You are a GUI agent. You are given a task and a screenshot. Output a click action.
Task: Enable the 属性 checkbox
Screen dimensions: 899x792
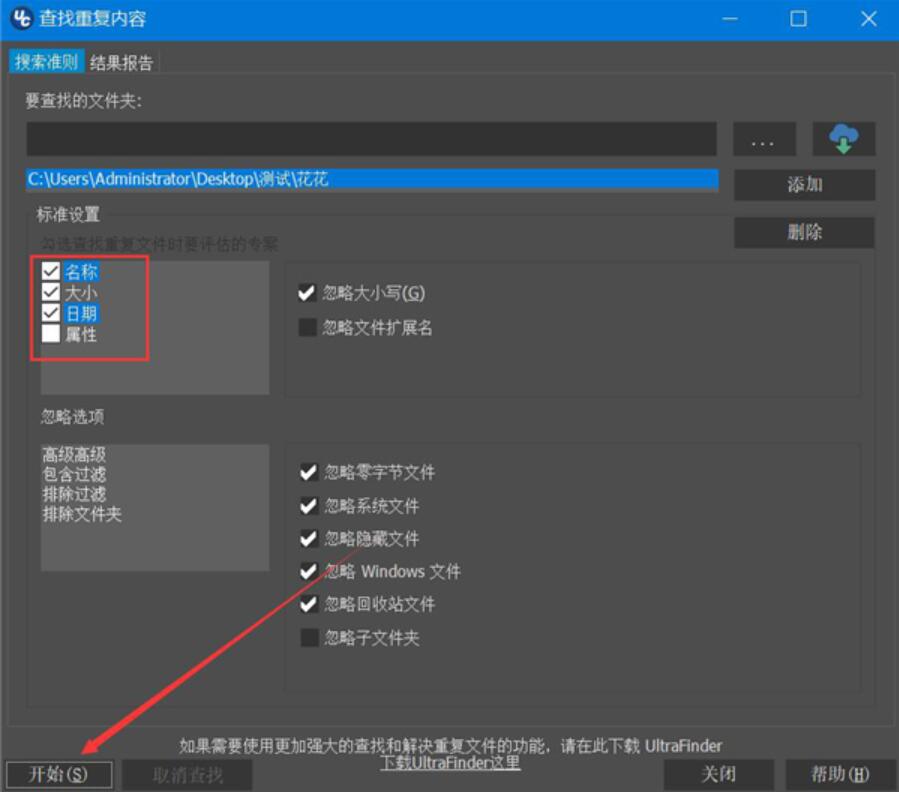(x=51, y=333)
